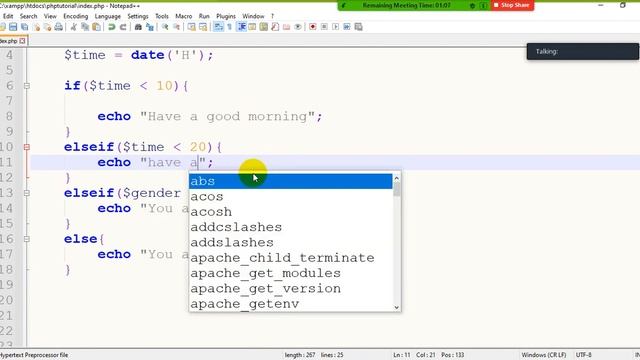Viewport: 640px width, 360px height.
Task: Click the Zoom In magnifier icon
Action: click(x=165, y=27)
